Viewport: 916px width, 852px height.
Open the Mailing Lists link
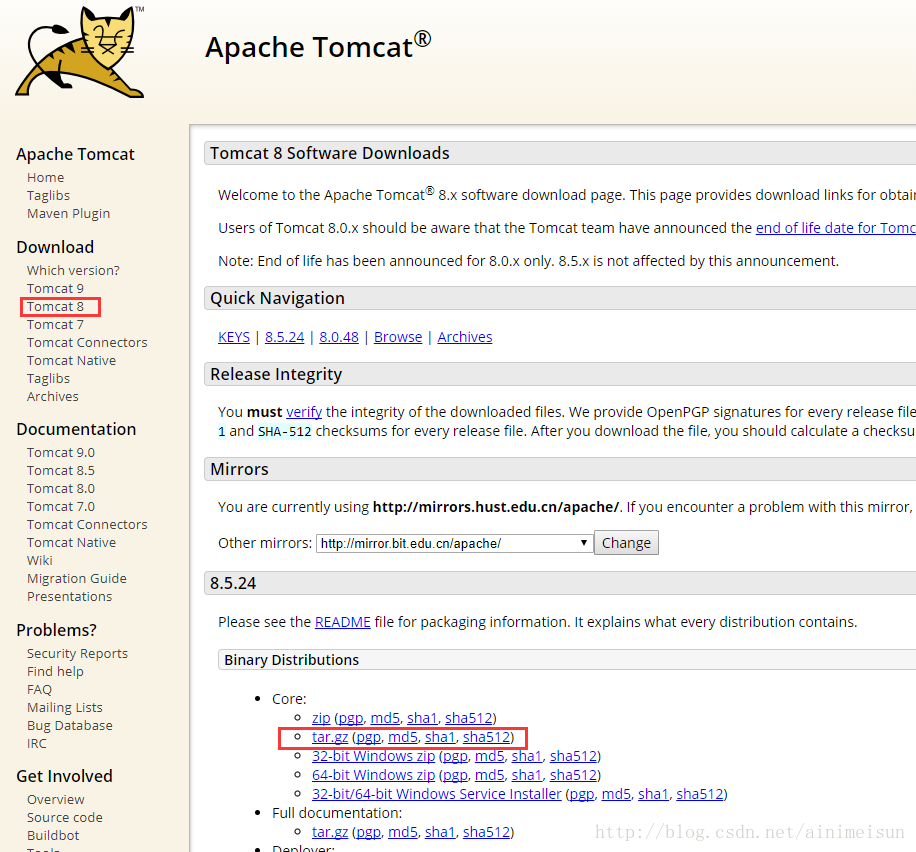click(x=65, y=708)
